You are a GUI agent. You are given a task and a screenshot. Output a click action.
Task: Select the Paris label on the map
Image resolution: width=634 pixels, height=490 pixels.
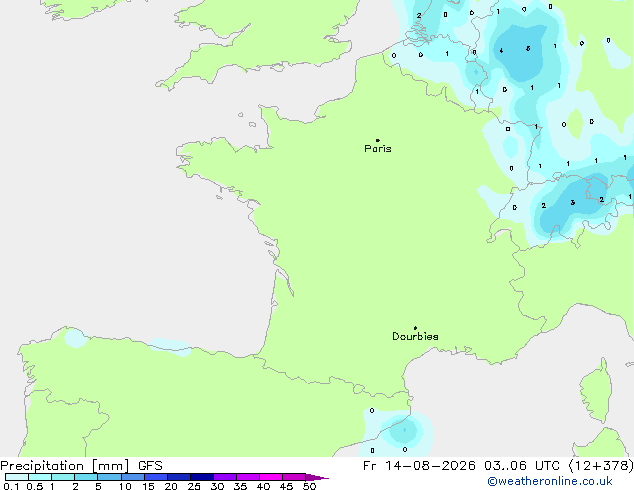click(x=378, y=149)
